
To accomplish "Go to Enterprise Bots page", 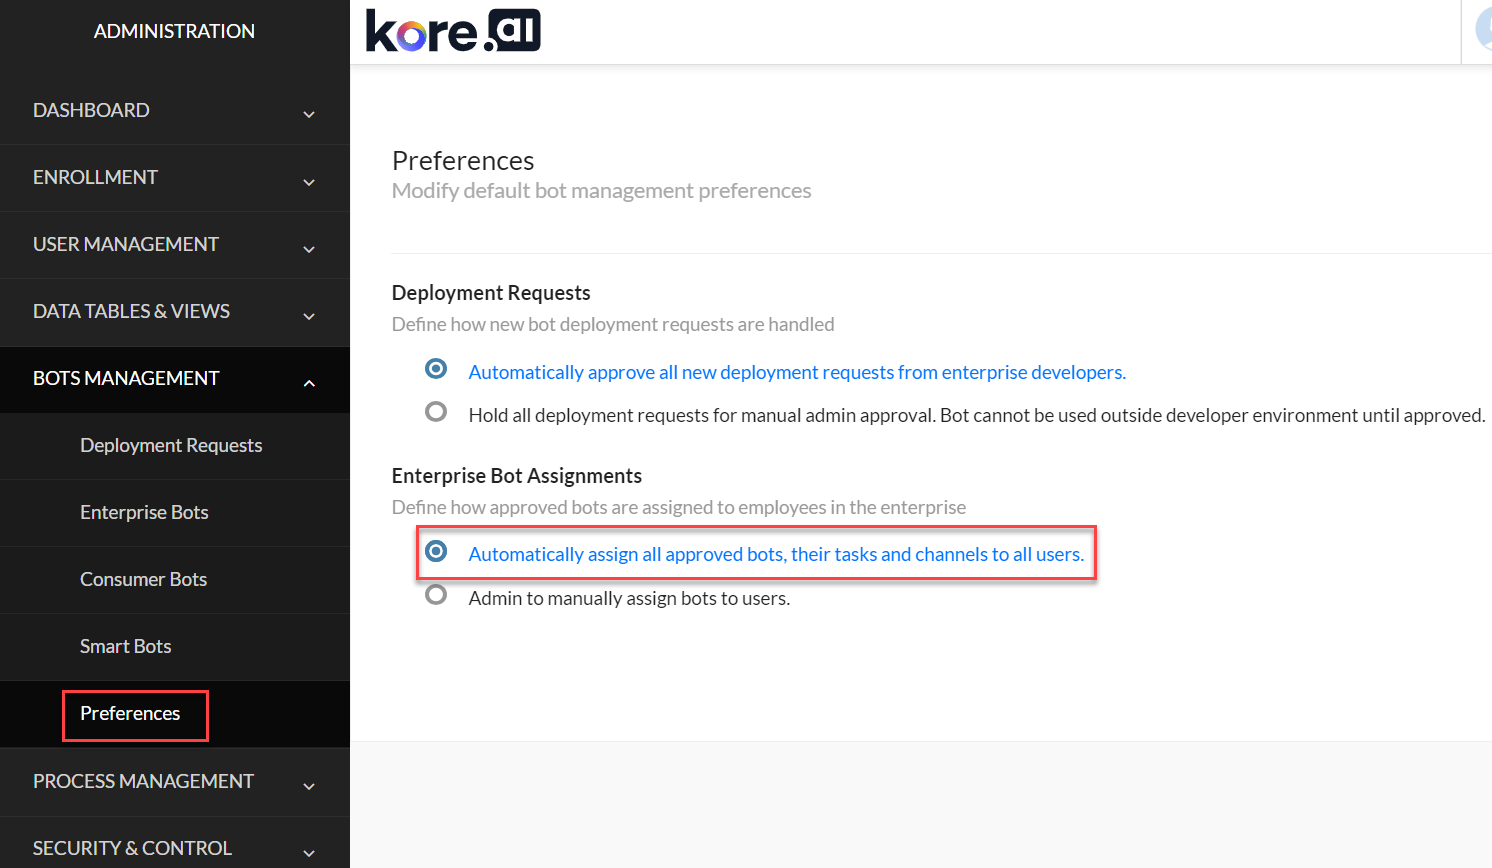I will (x=144, y=512).
